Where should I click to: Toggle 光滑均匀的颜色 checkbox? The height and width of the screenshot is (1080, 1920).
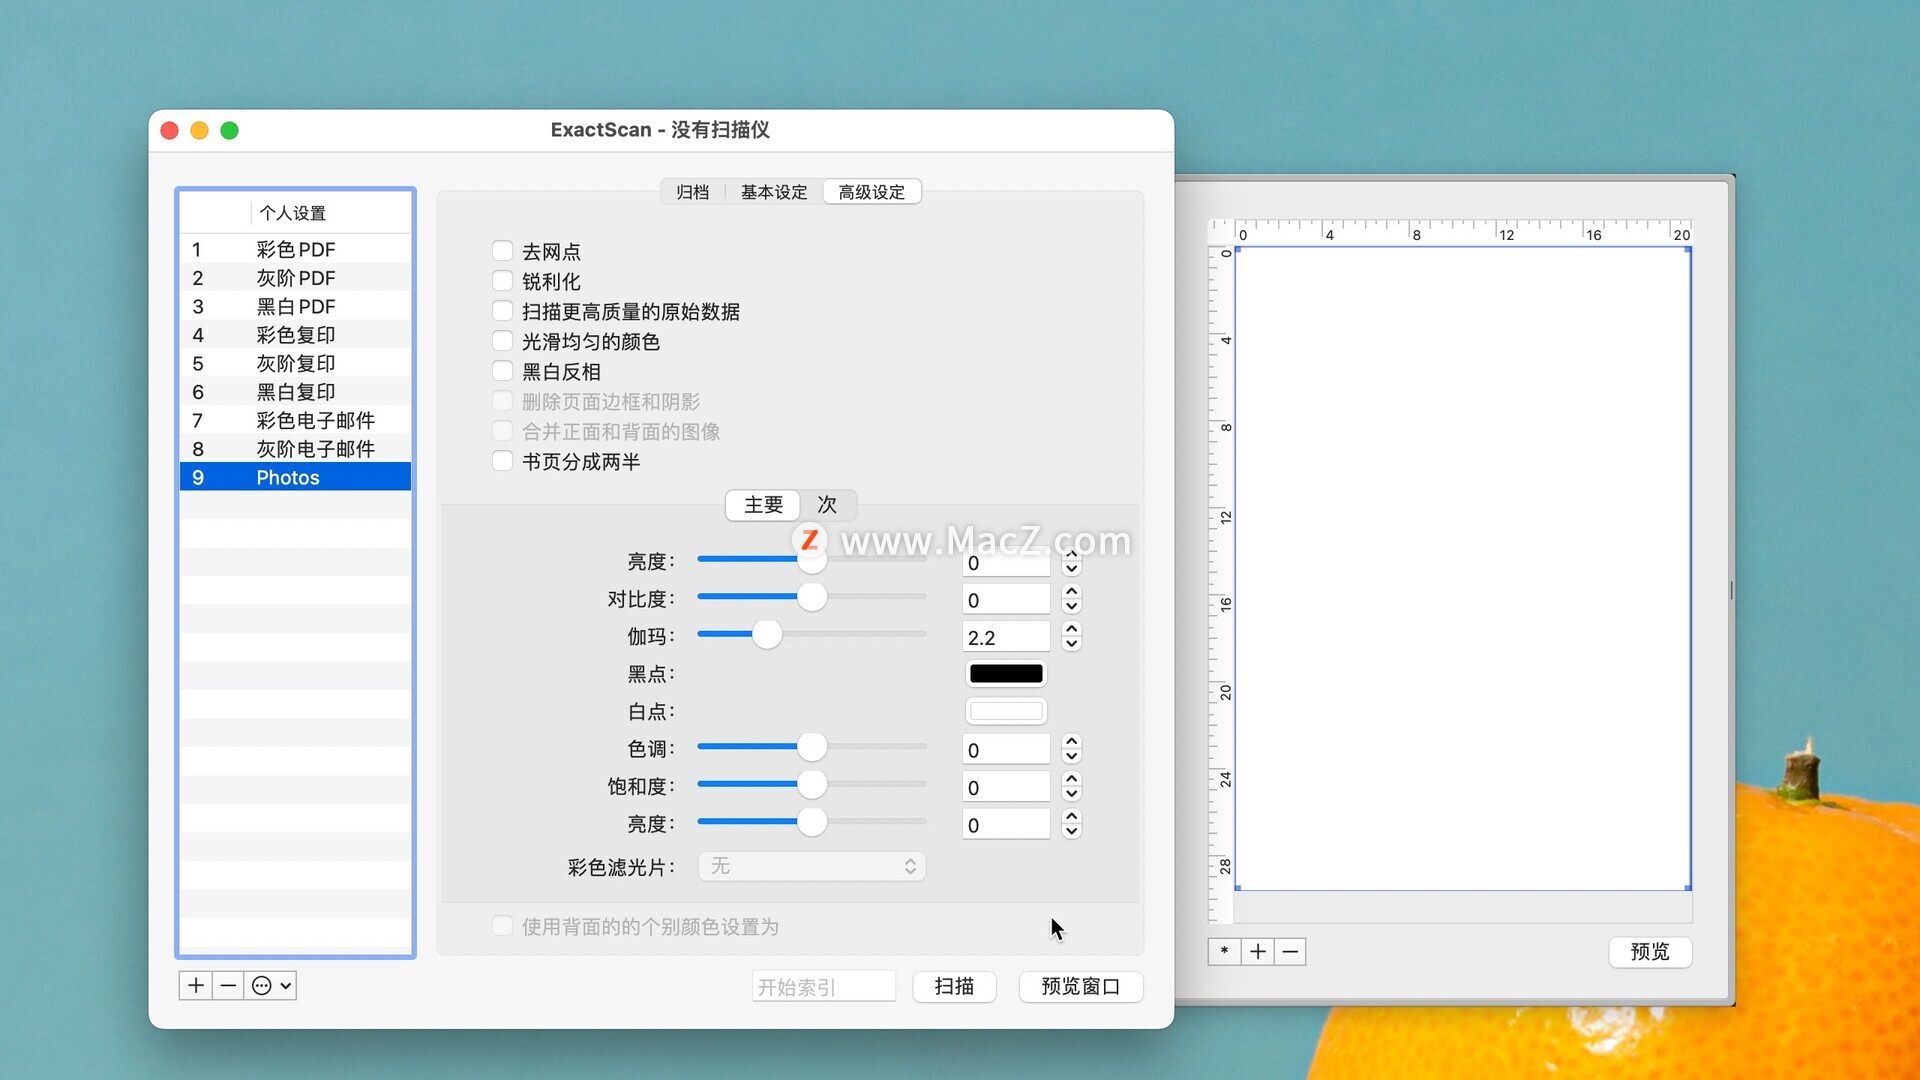point(502,341)
